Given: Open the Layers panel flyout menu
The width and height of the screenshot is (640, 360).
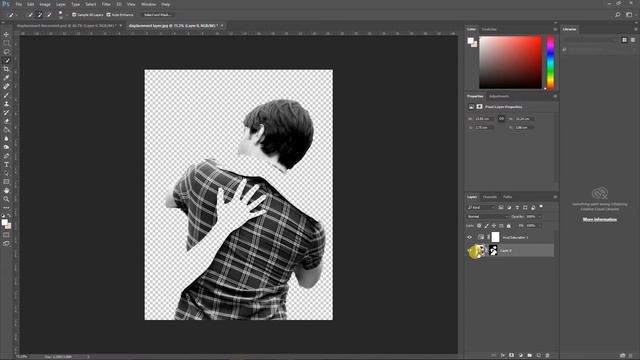Looking at the screenshot, I should (555, 197).
